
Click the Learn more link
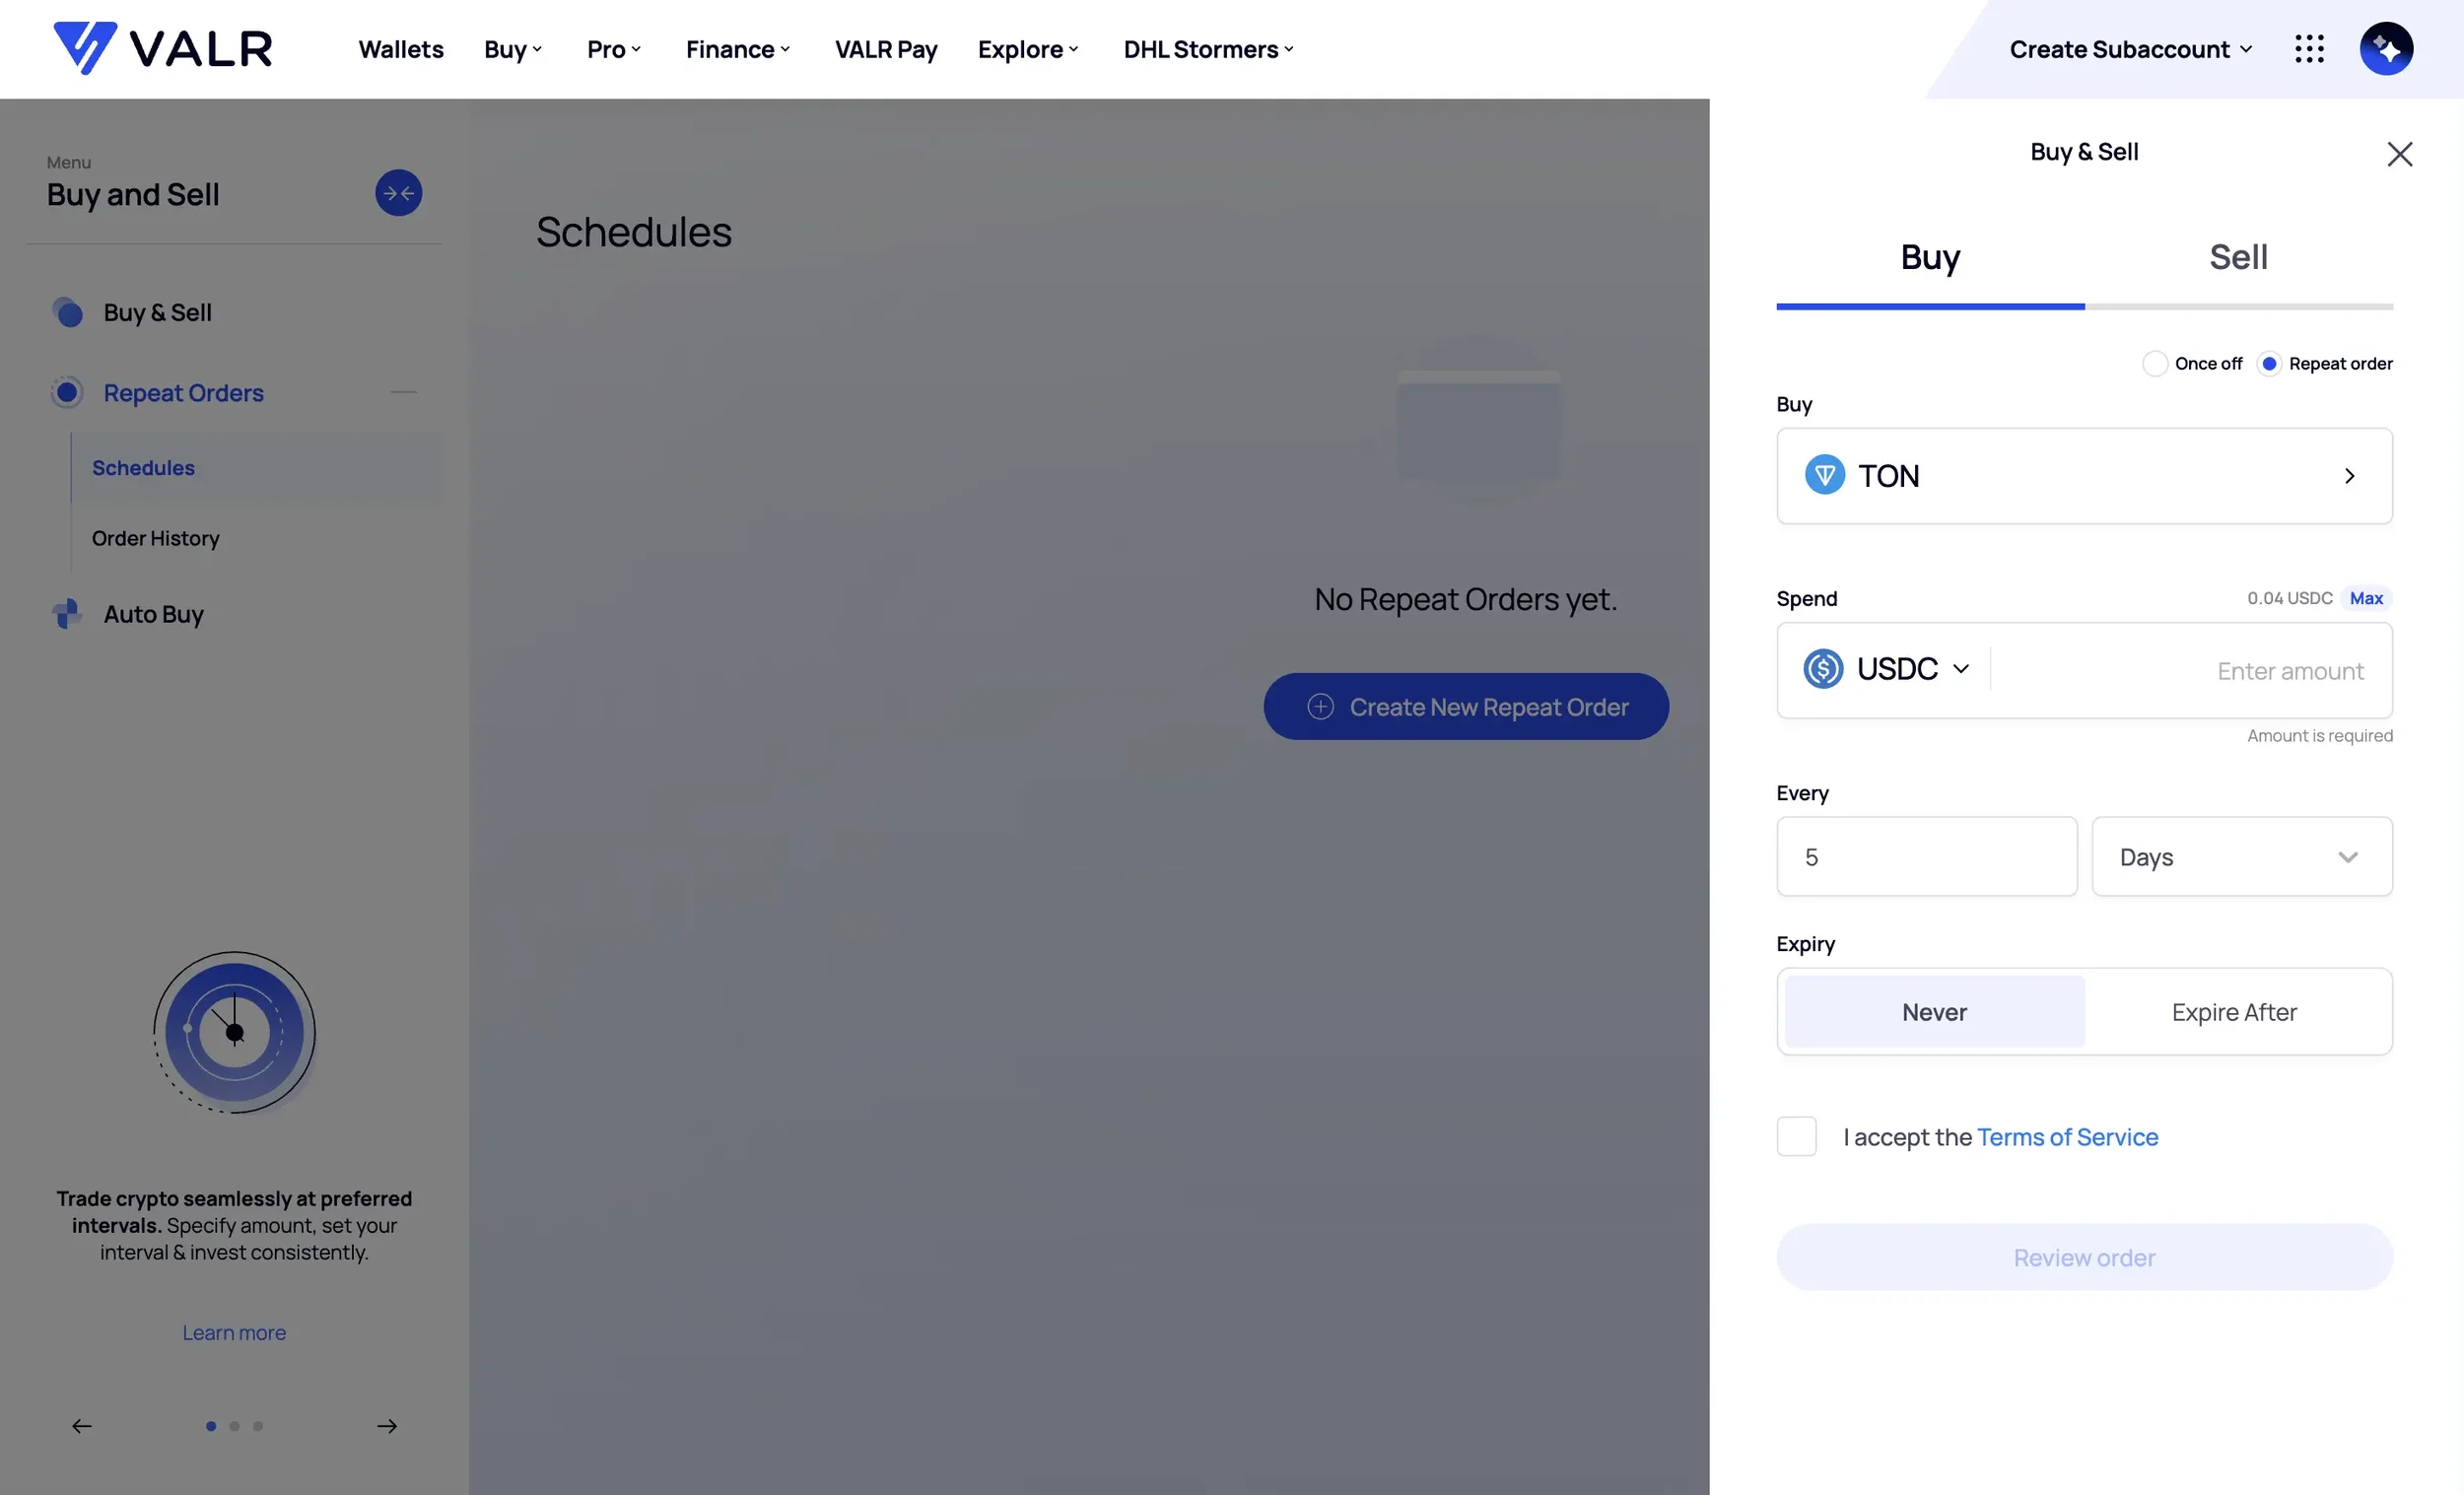click(x=234, y=1332)
